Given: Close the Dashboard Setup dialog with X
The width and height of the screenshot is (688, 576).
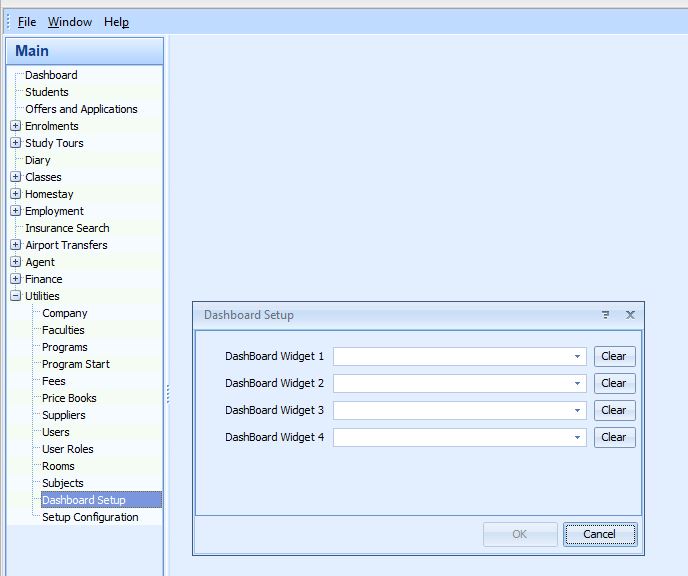Looking at the screenshot, I should [x=630, y=314].
